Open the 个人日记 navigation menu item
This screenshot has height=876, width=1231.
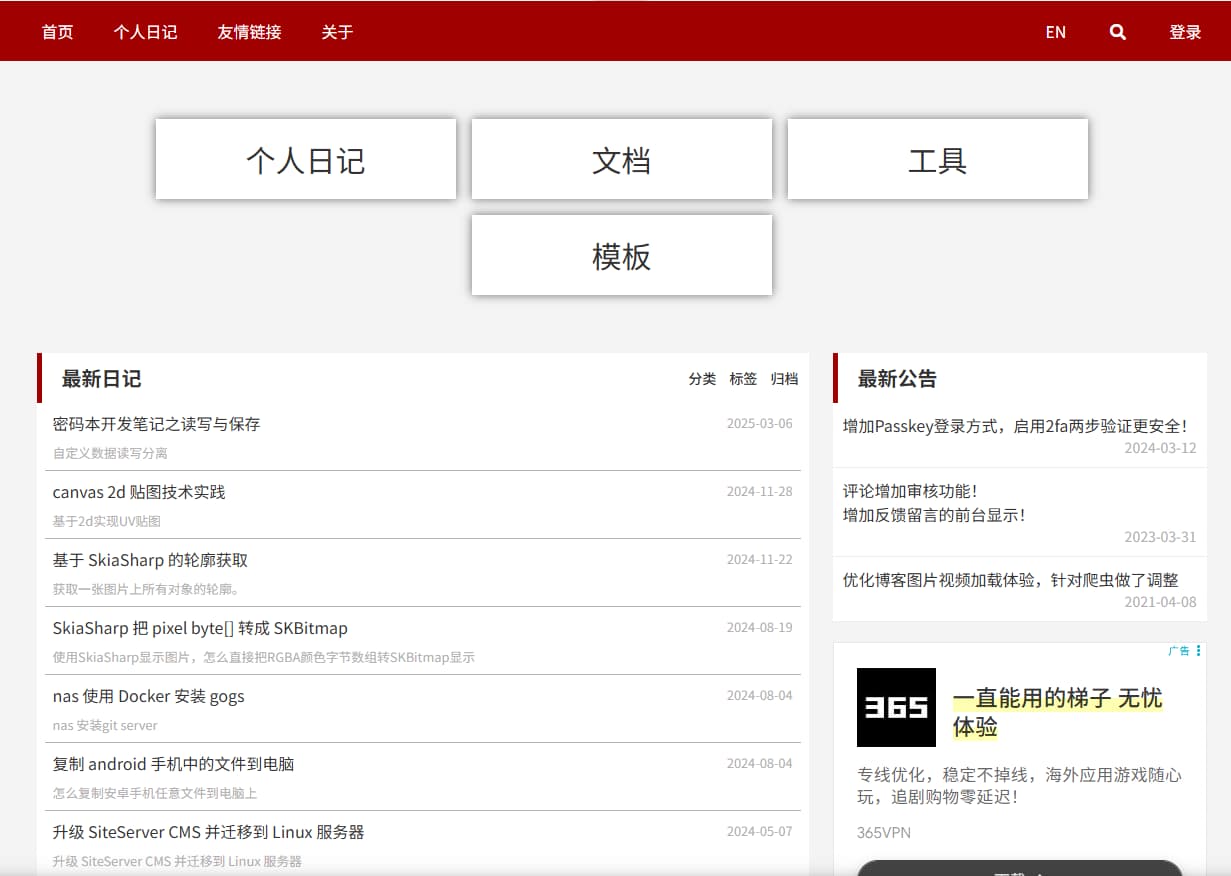tap(145, 31)
